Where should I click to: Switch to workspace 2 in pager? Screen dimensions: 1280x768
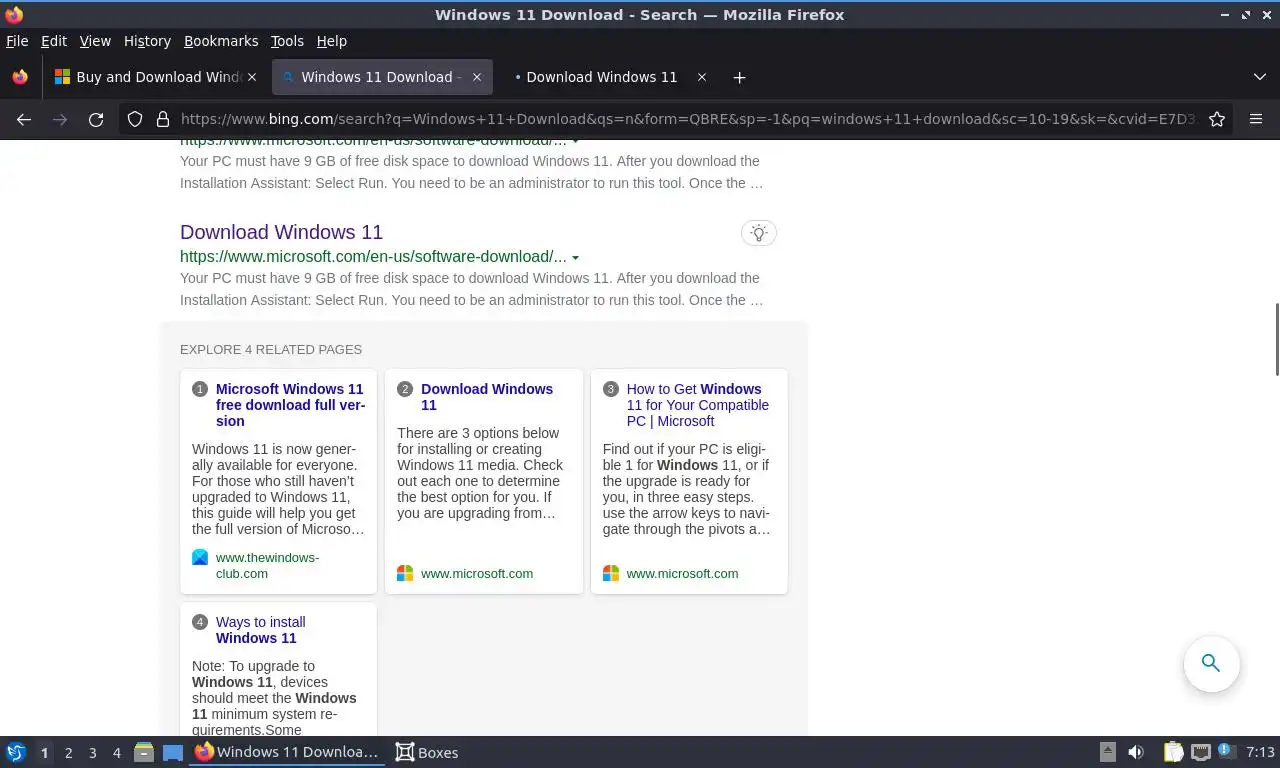[x=68, y=753]
